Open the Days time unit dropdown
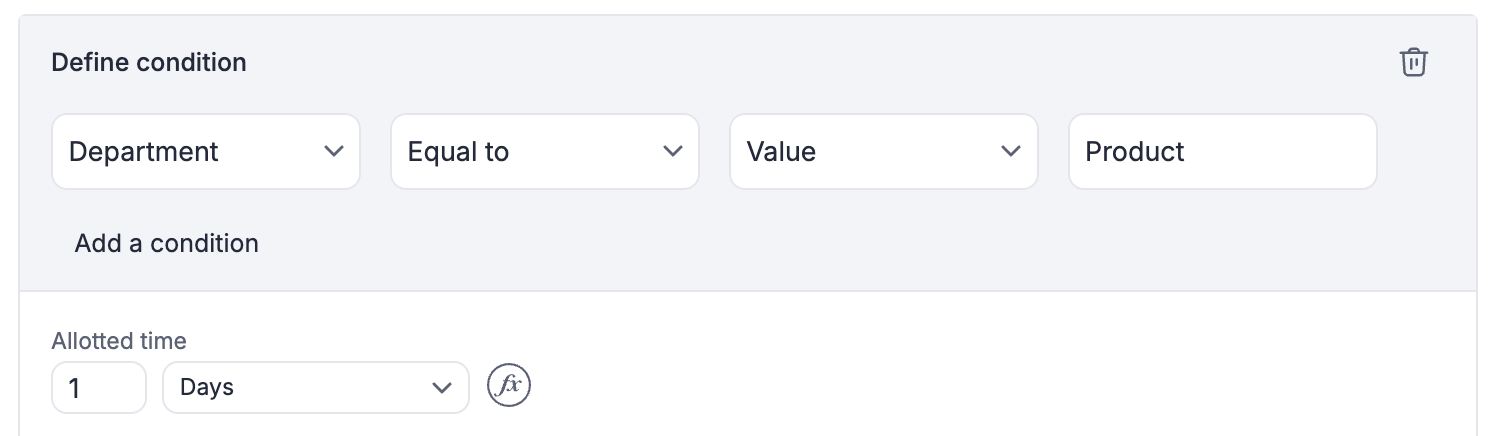Screen dimensions: 1496x436 tap(315, 387)
